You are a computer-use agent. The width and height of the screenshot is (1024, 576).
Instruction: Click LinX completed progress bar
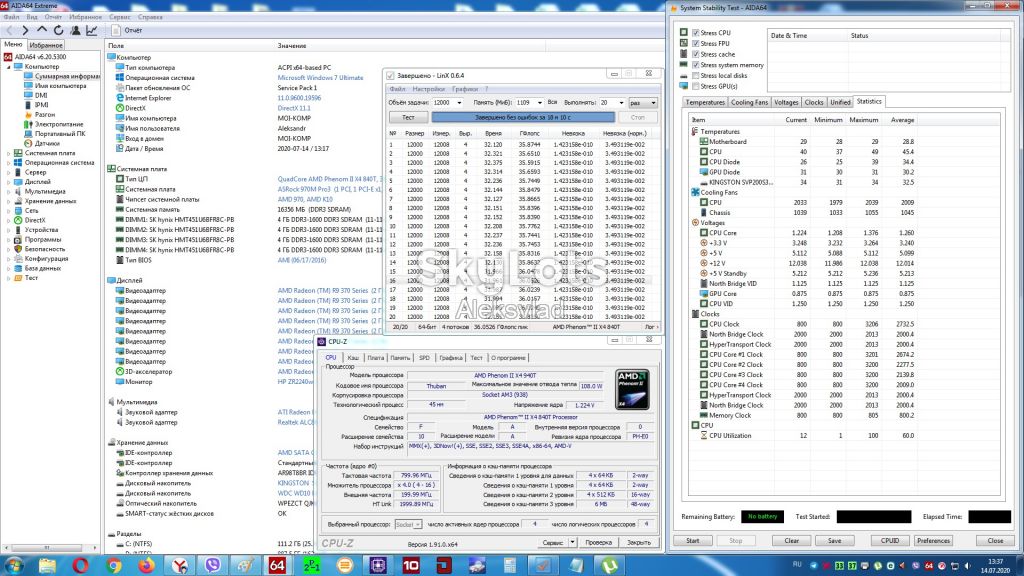click(522, 118)
